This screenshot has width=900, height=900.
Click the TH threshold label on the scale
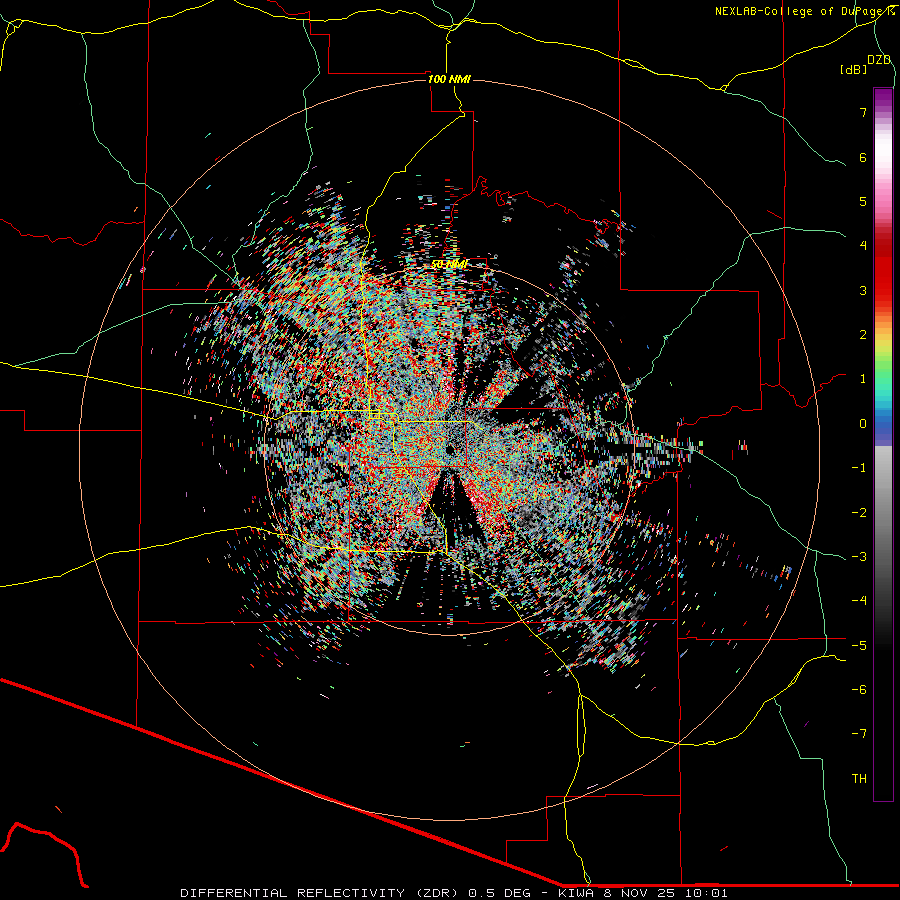point(859,779)
